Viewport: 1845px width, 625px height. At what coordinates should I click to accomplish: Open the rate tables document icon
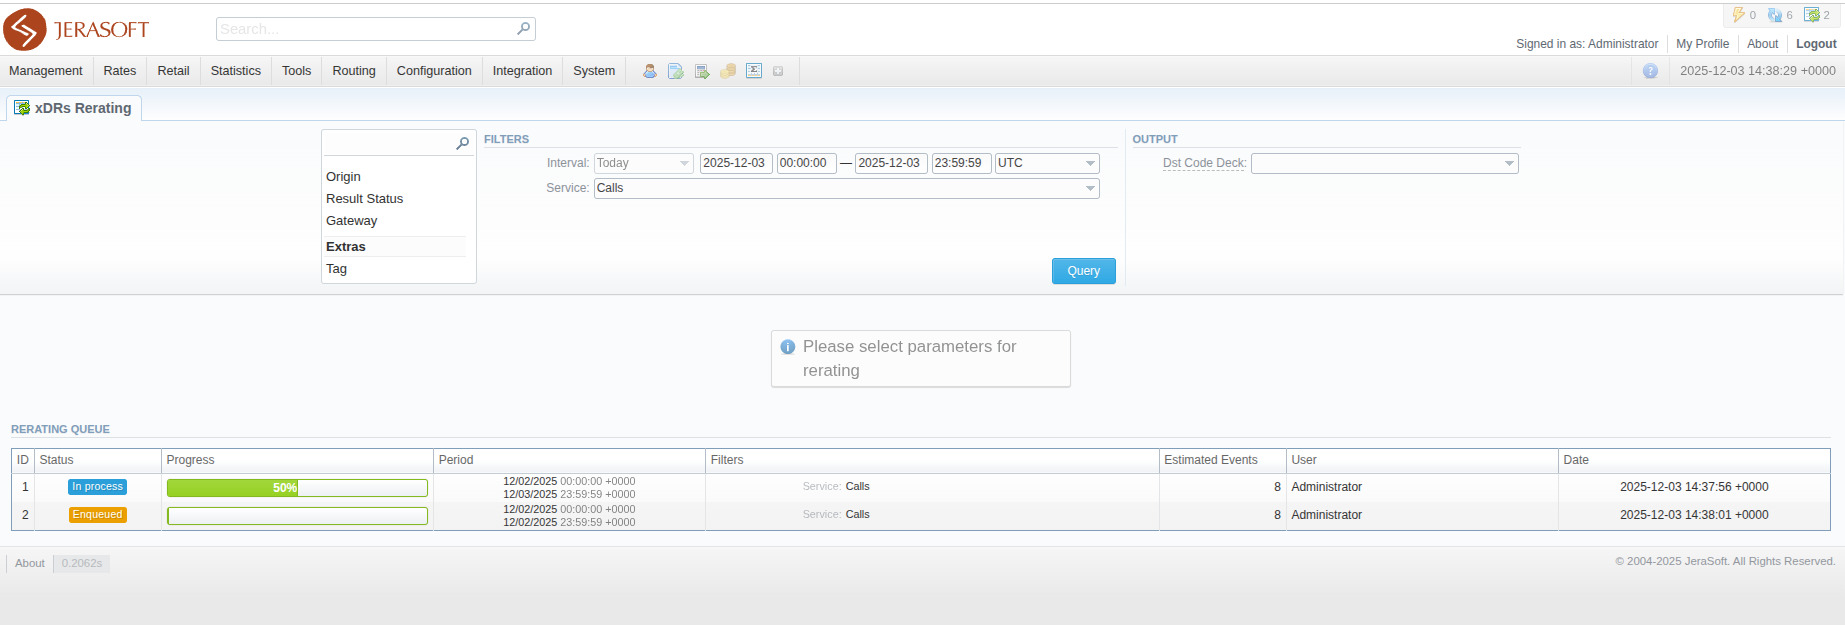click(676, 71)
